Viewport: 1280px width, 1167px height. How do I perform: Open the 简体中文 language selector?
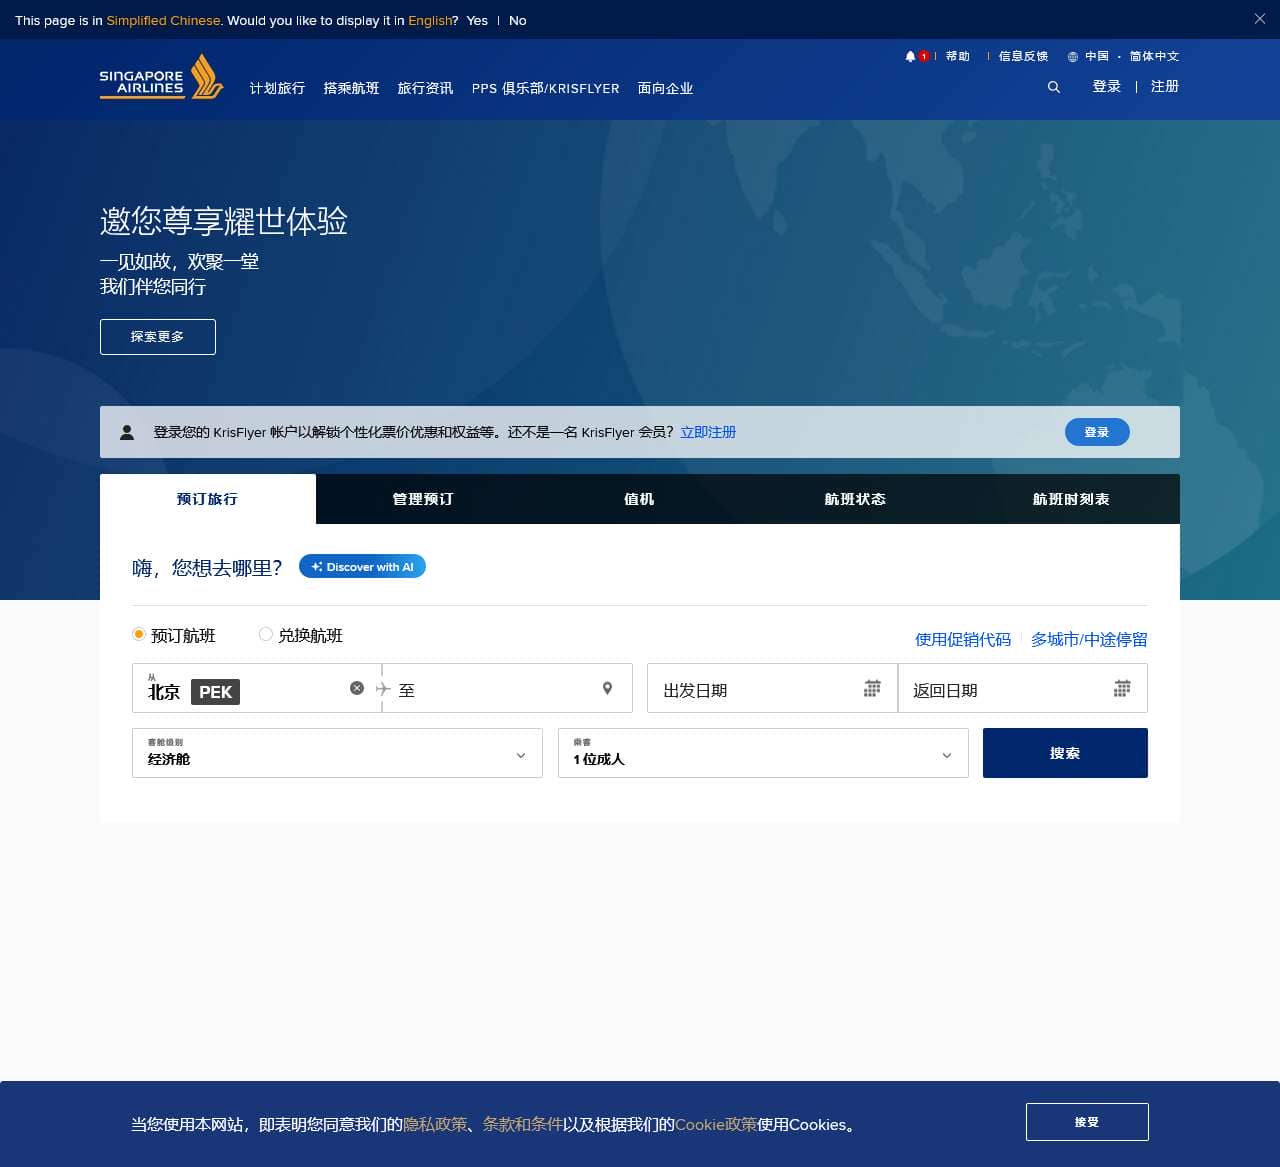1152,56
